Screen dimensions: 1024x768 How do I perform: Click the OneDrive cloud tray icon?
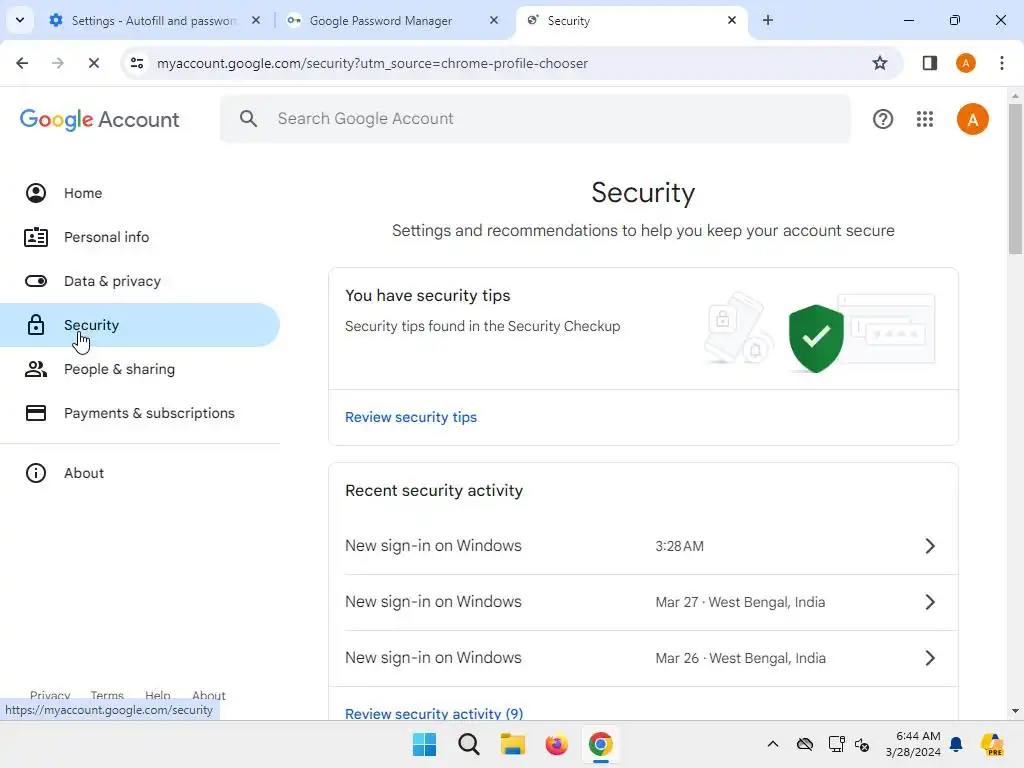pos(805,744)
